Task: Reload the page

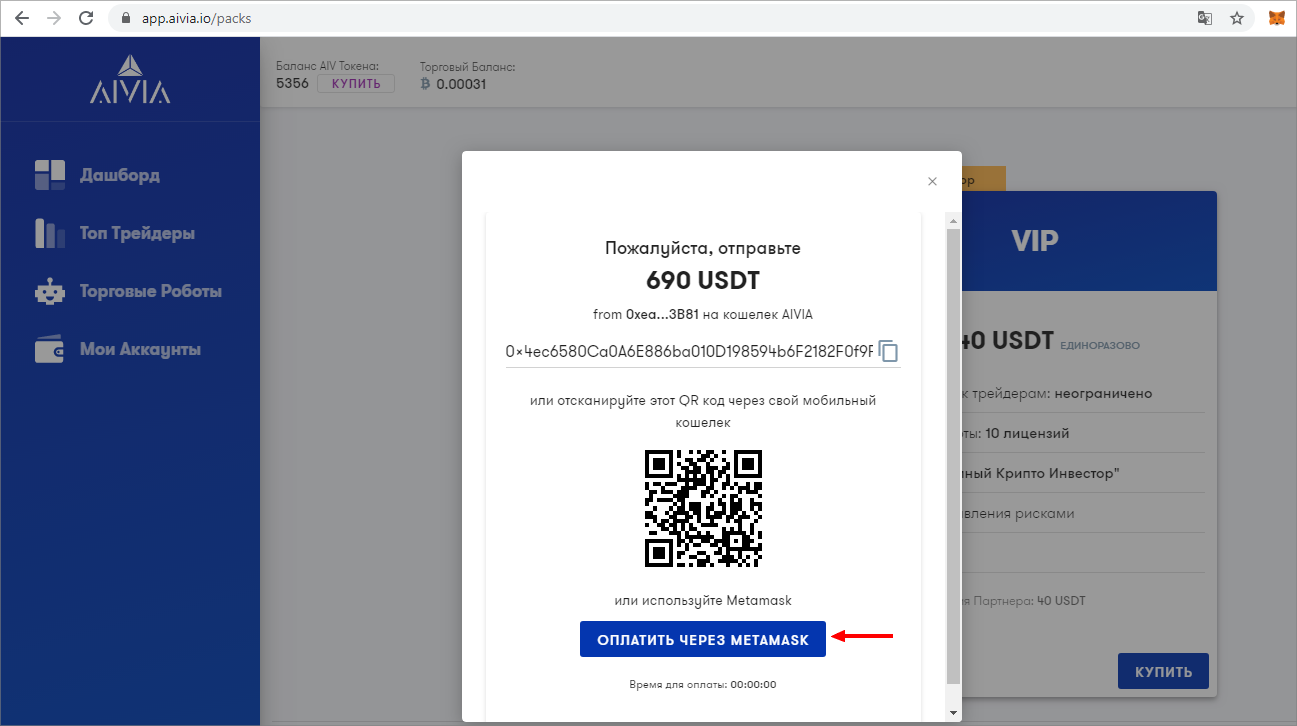Action: point(86,18)
